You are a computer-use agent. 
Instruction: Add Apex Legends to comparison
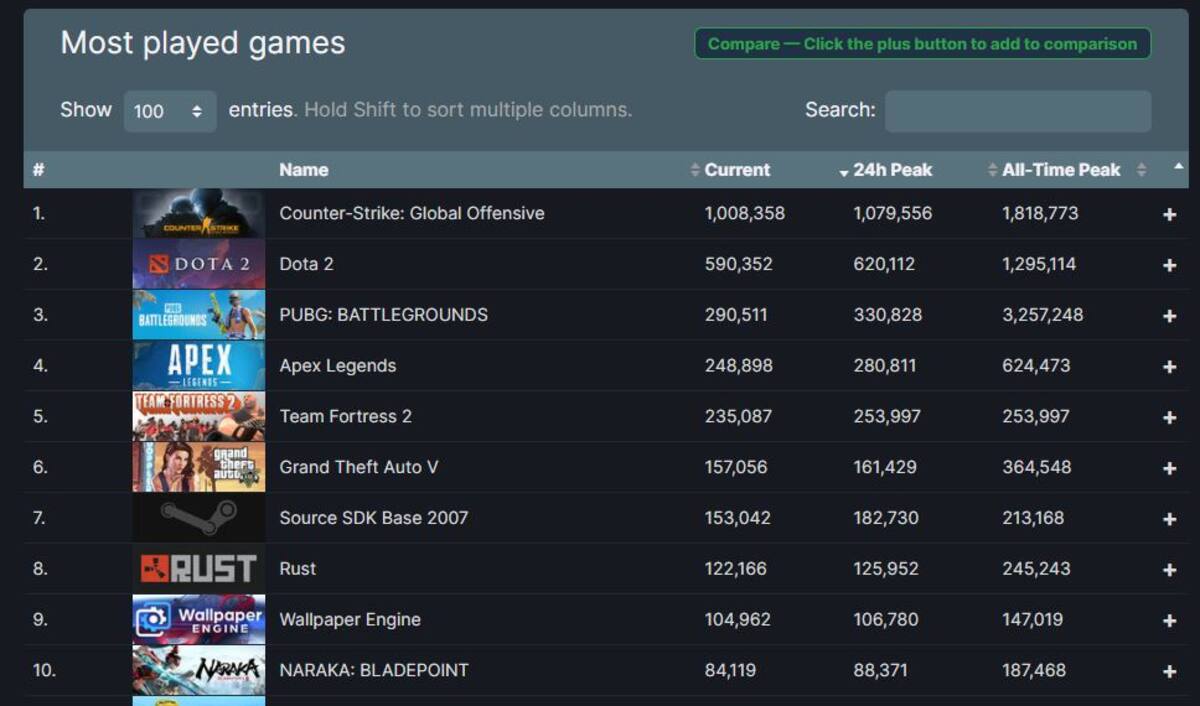click(x=1169, y=367)
